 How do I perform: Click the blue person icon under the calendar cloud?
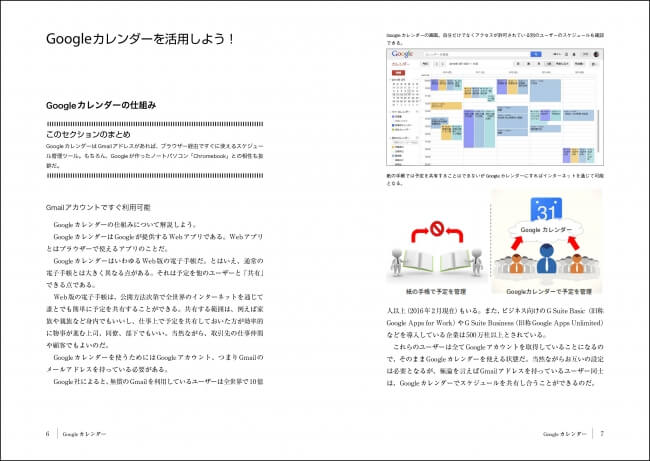tap(547, 258)
